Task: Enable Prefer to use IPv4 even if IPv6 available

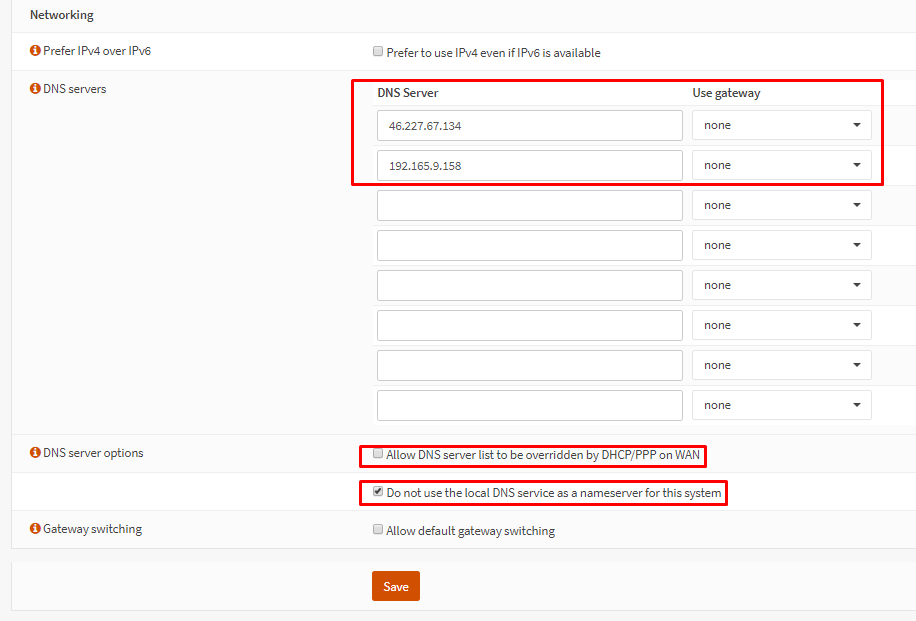Action: [x=377, y=51]
